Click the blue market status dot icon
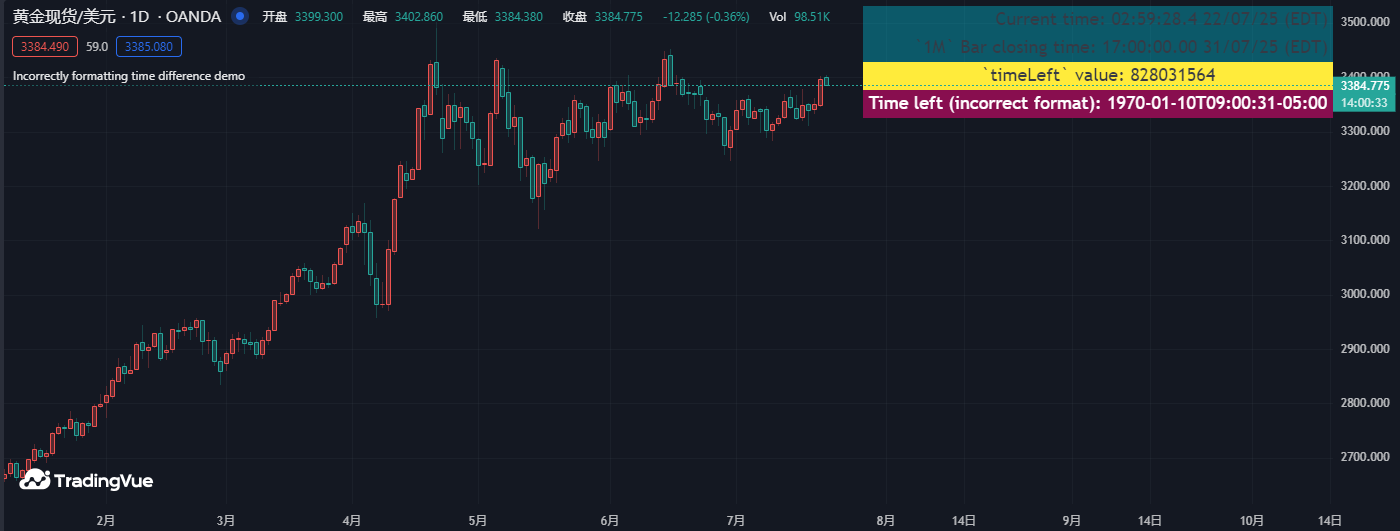 239,17
